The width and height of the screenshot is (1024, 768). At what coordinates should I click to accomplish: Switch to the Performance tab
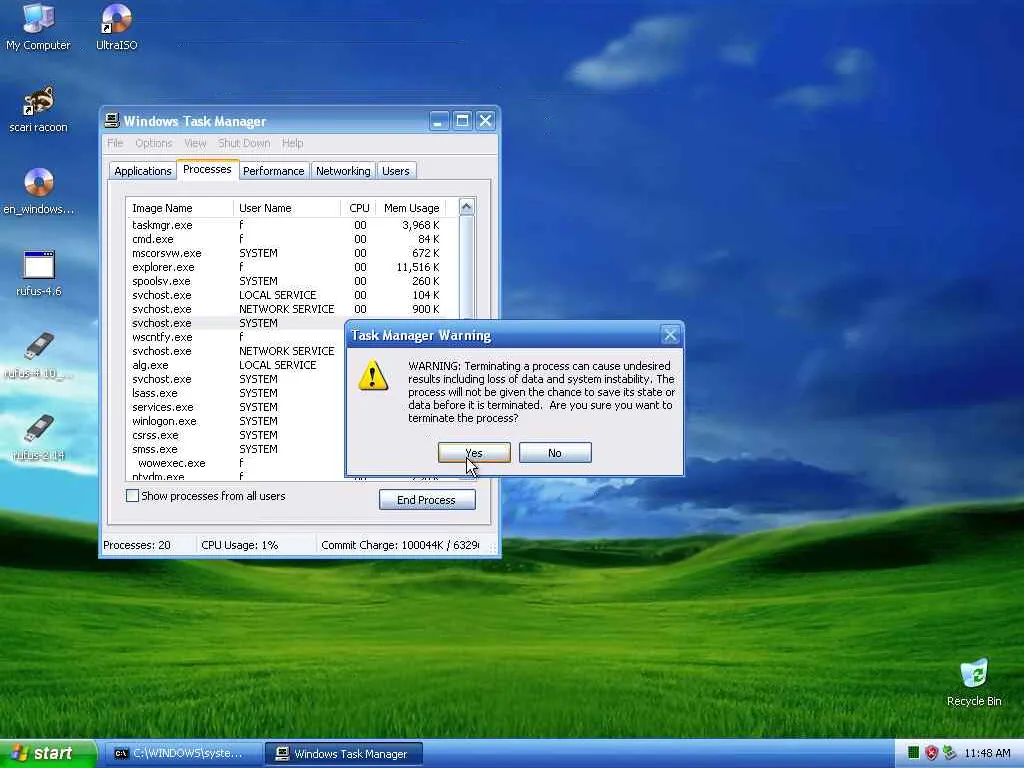click(274, 170)
